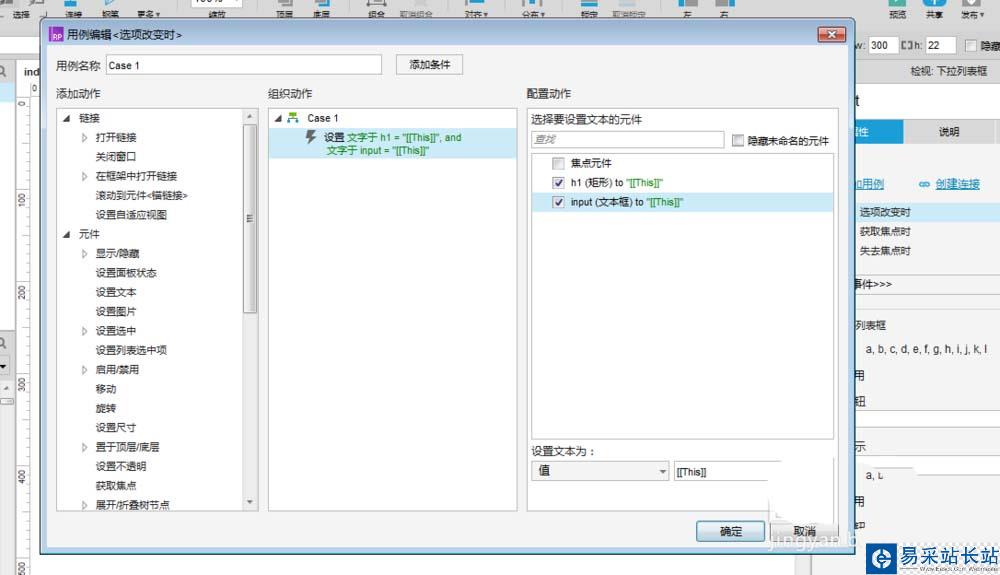Select 设置自适应视图 action

point(131,215)
